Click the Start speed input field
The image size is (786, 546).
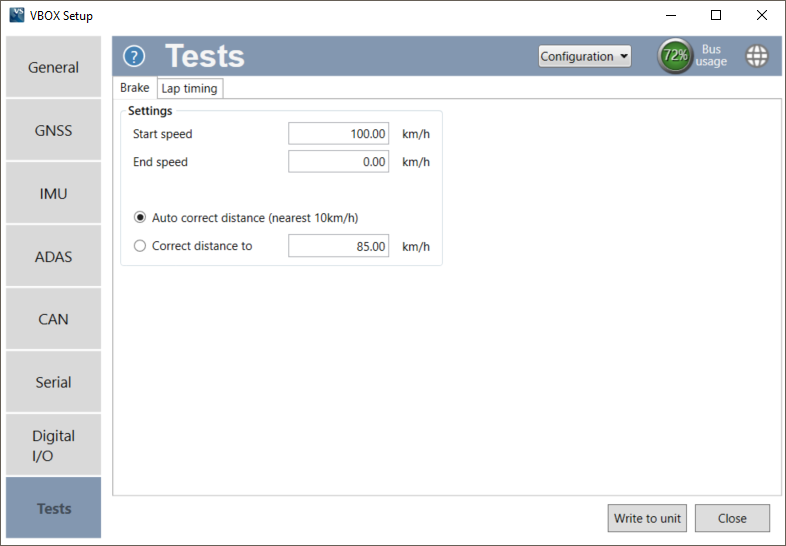coord(338,134)
